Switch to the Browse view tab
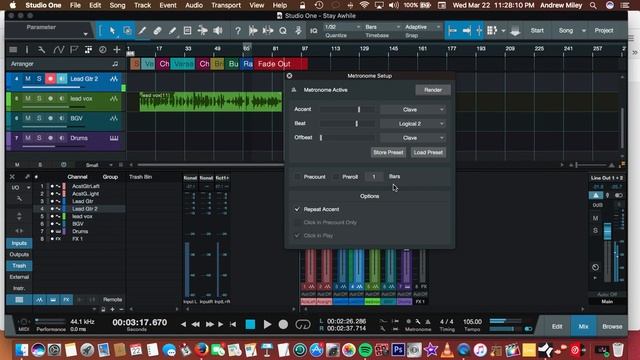 612,326
